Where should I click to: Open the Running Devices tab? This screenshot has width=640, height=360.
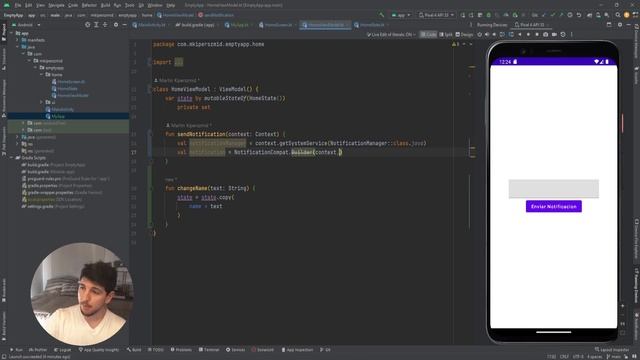coord(492,25)
